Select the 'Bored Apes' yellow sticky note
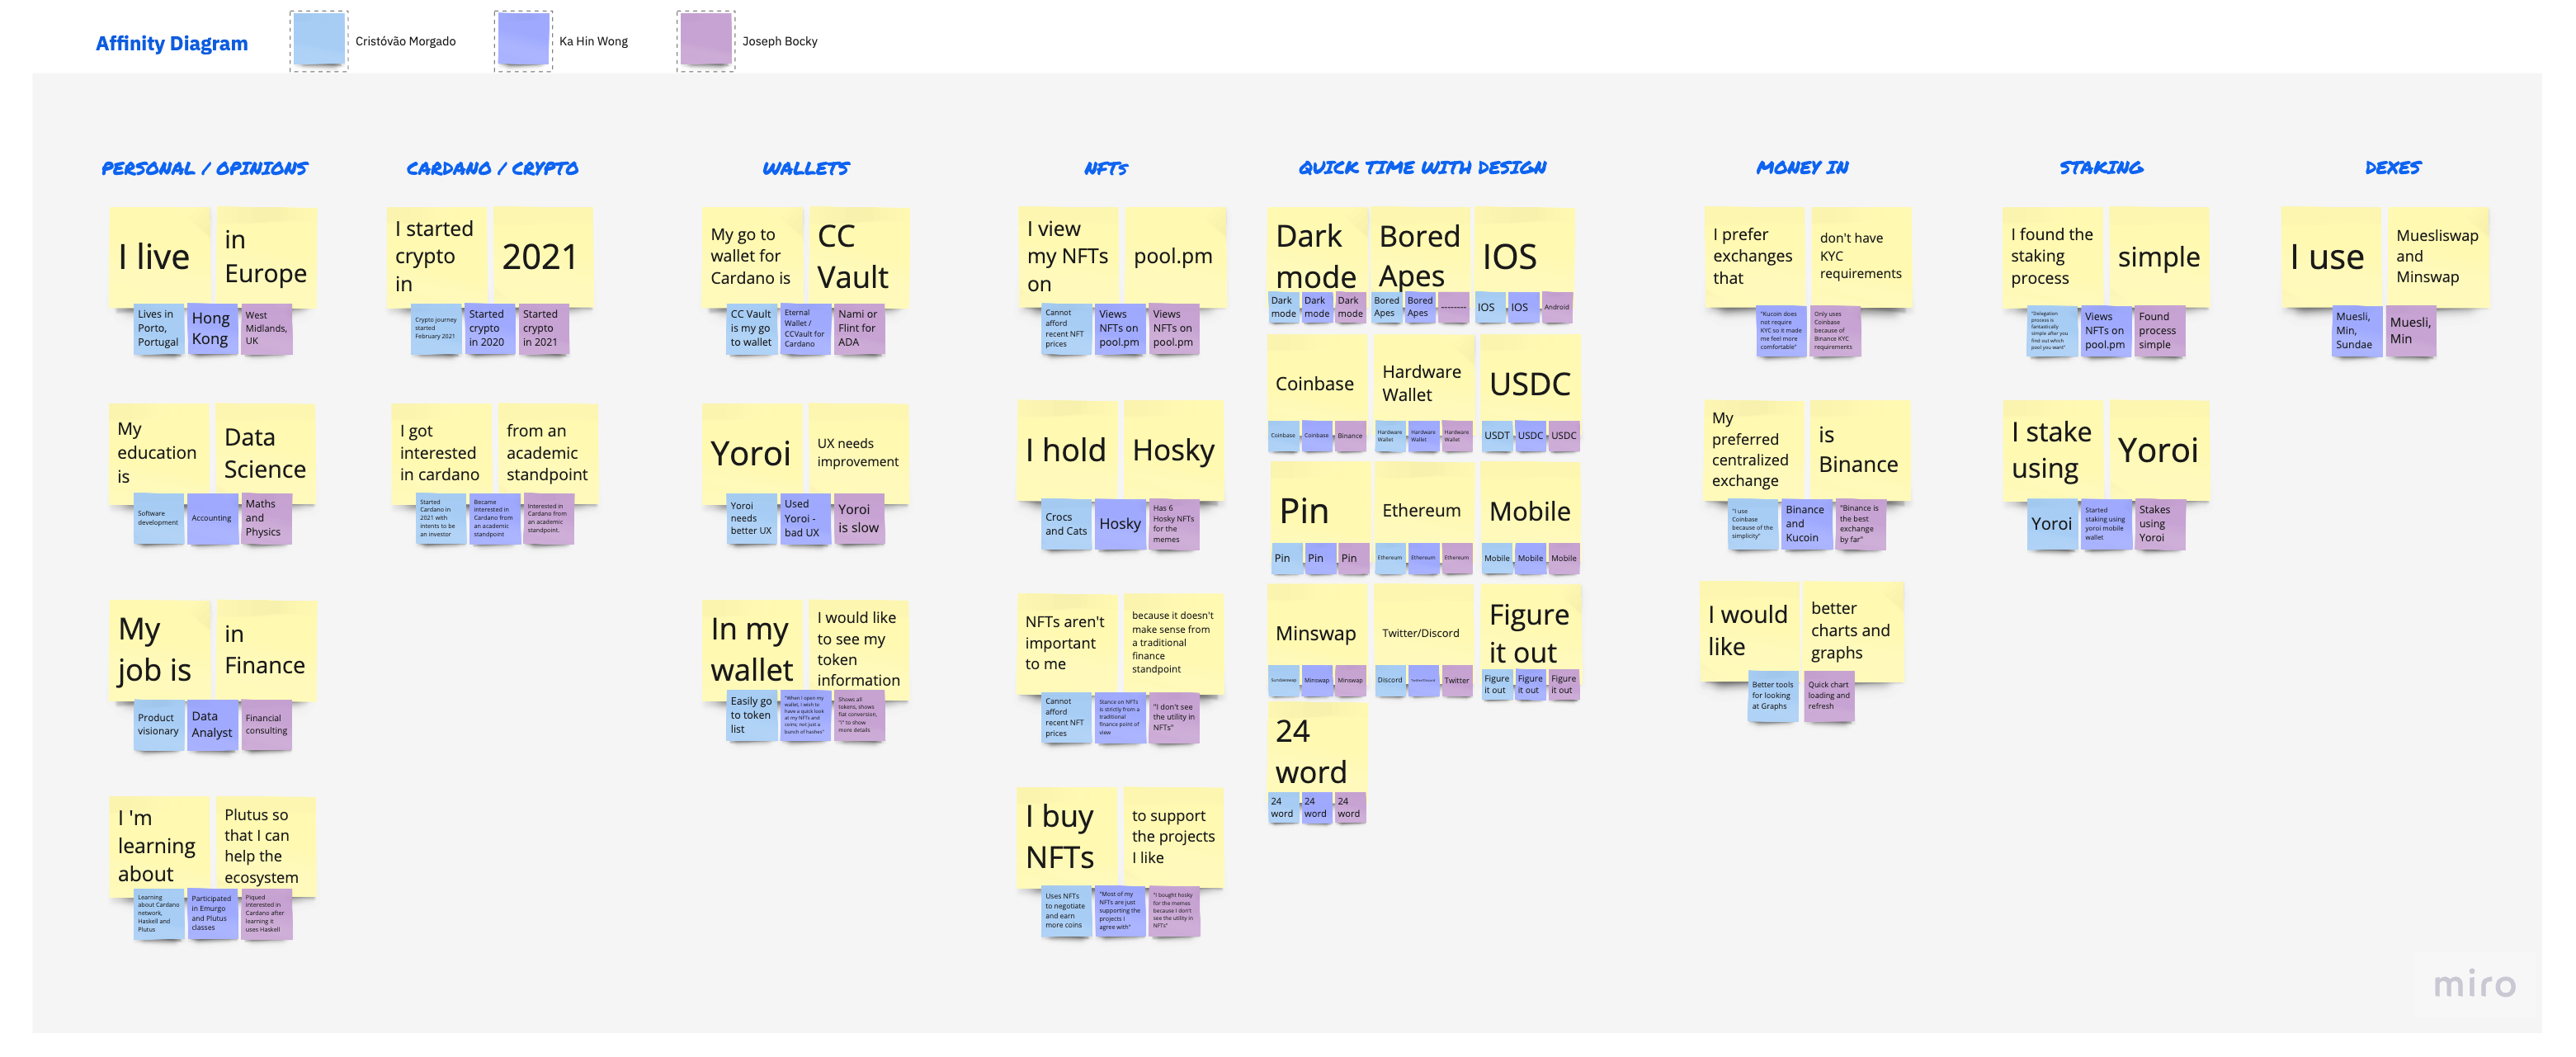 tap(1419, 254)
